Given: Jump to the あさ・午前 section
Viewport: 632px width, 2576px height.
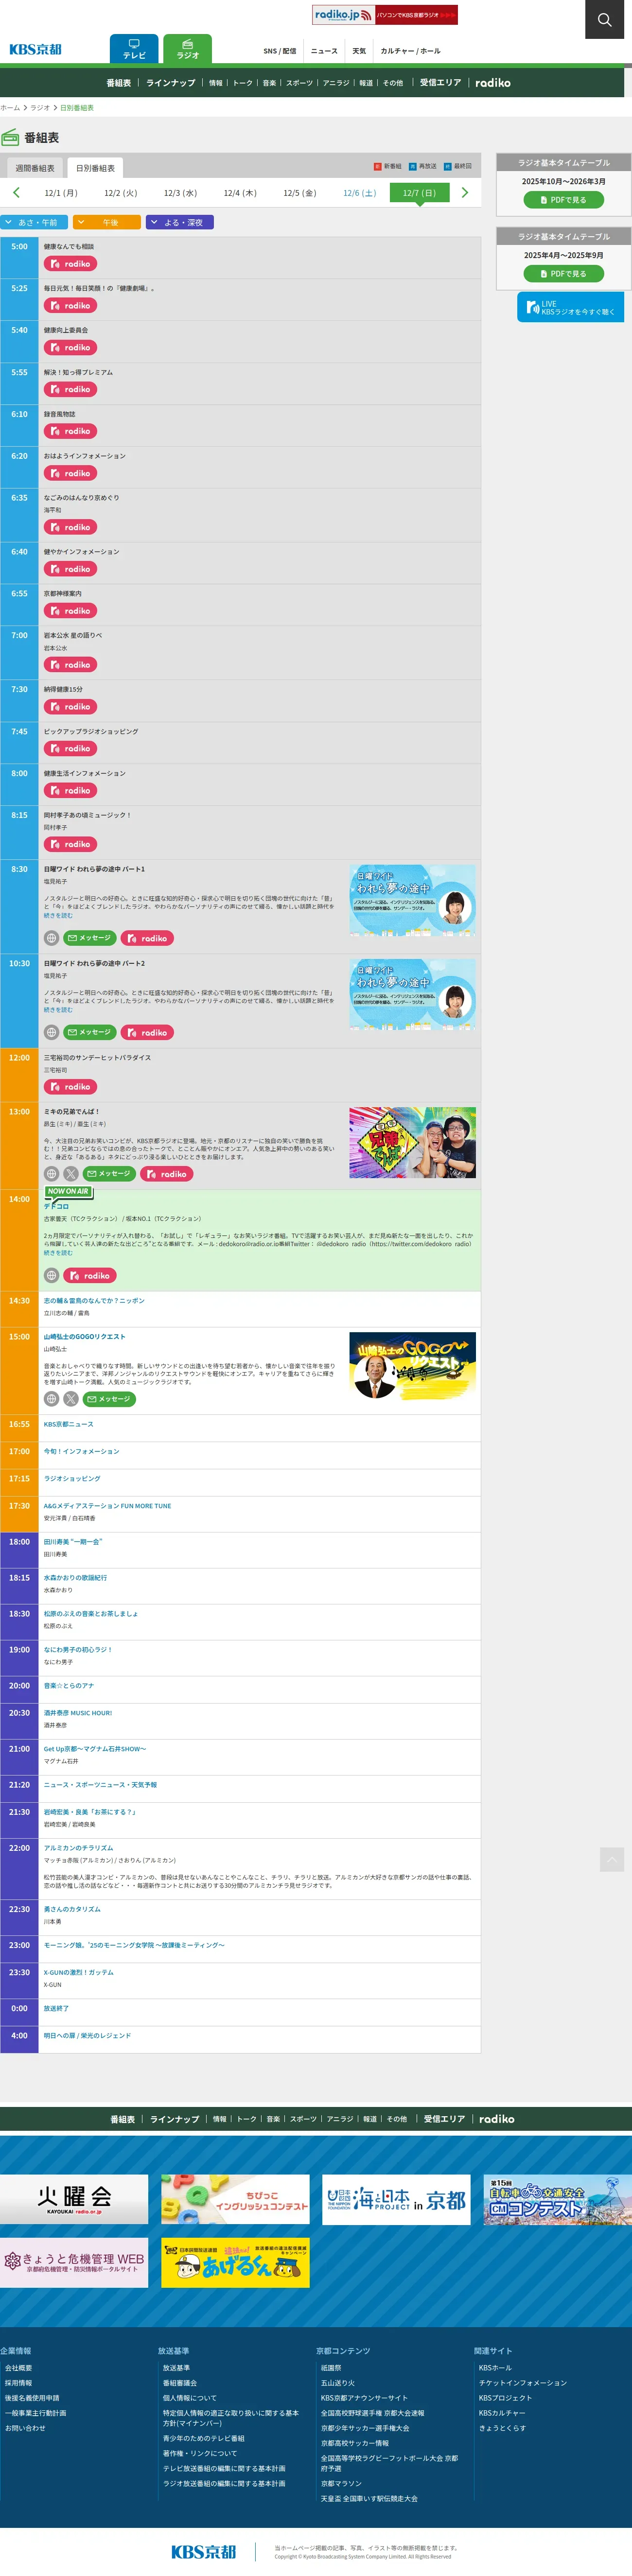Looking at the screenshot, I should click(x=34, y=222).
